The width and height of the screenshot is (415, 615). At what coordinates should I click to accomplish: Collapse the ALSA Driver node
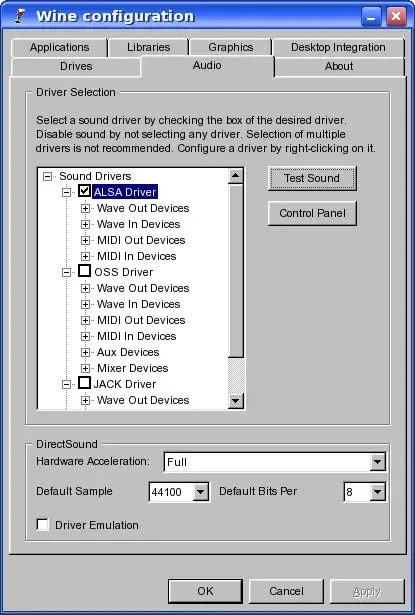pos(67,192)
